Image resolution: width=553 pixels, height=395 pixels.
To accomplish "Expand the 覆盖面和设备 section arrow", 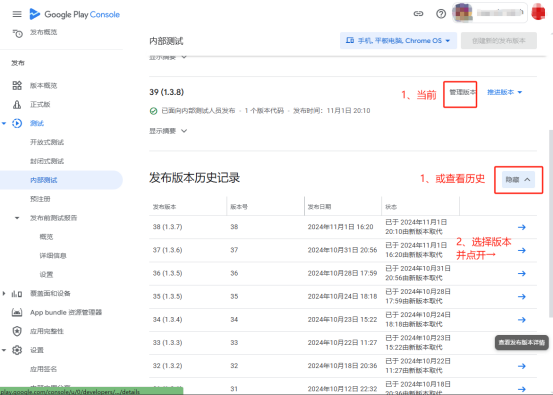I will tap(4, 293).
